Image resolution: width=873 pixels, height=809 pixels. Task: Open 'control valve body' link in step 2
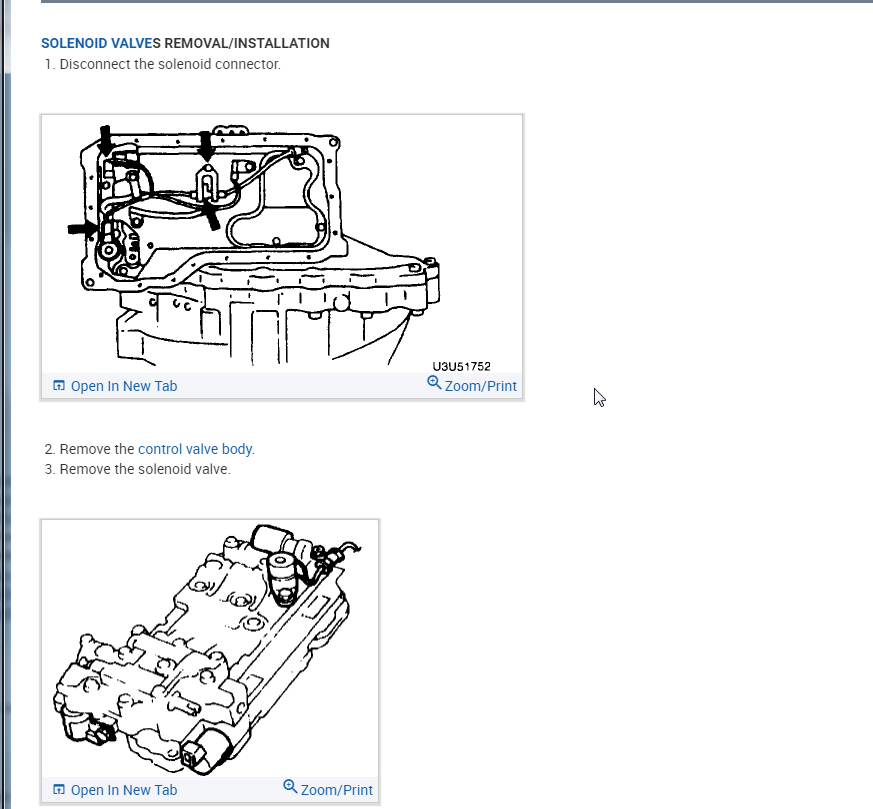pos(195,449)
